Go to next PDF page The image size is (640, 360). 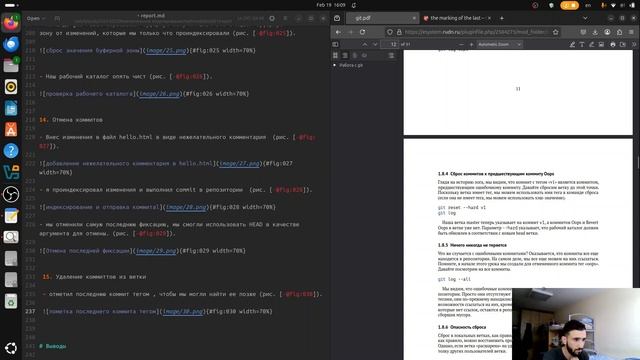[375, 44]
